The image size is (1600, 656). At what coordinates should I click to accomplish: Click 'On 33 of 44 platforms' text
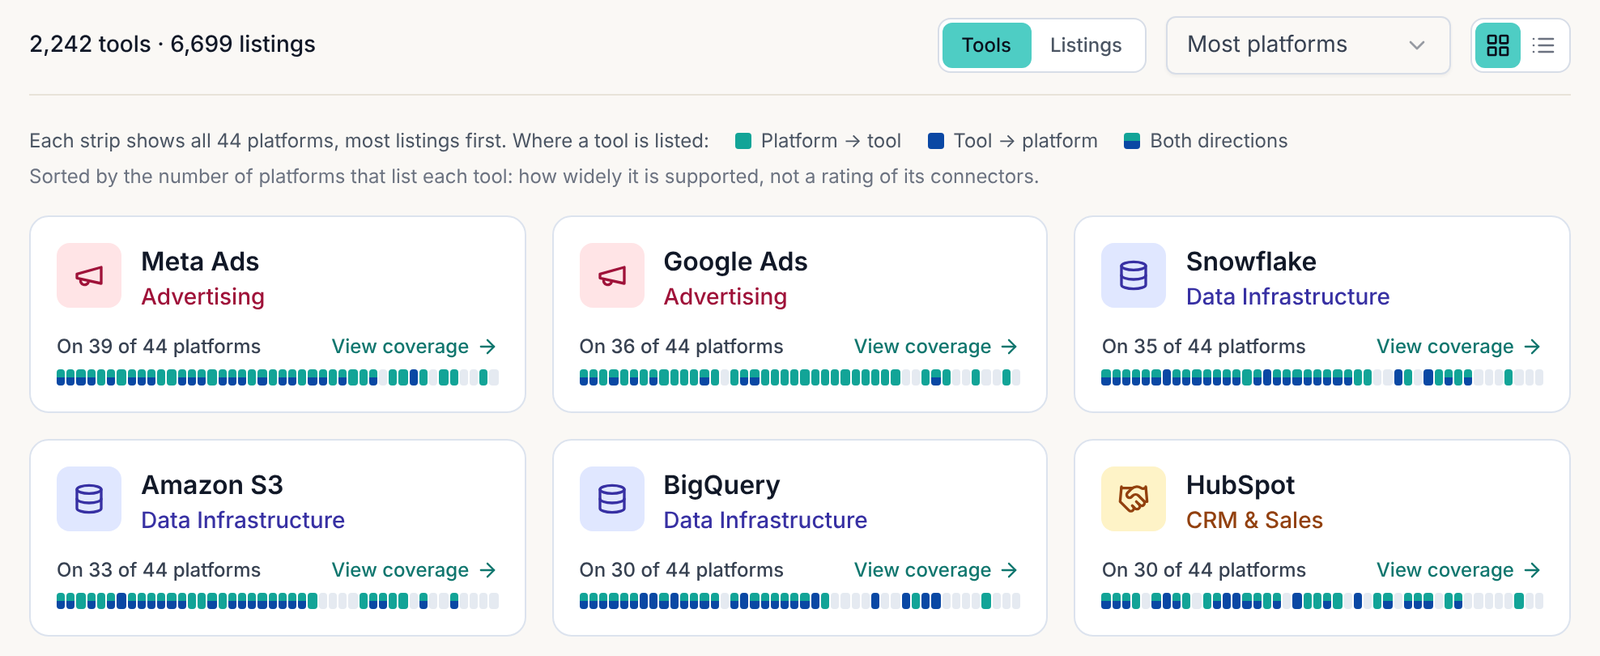click(x=159, y=570)
